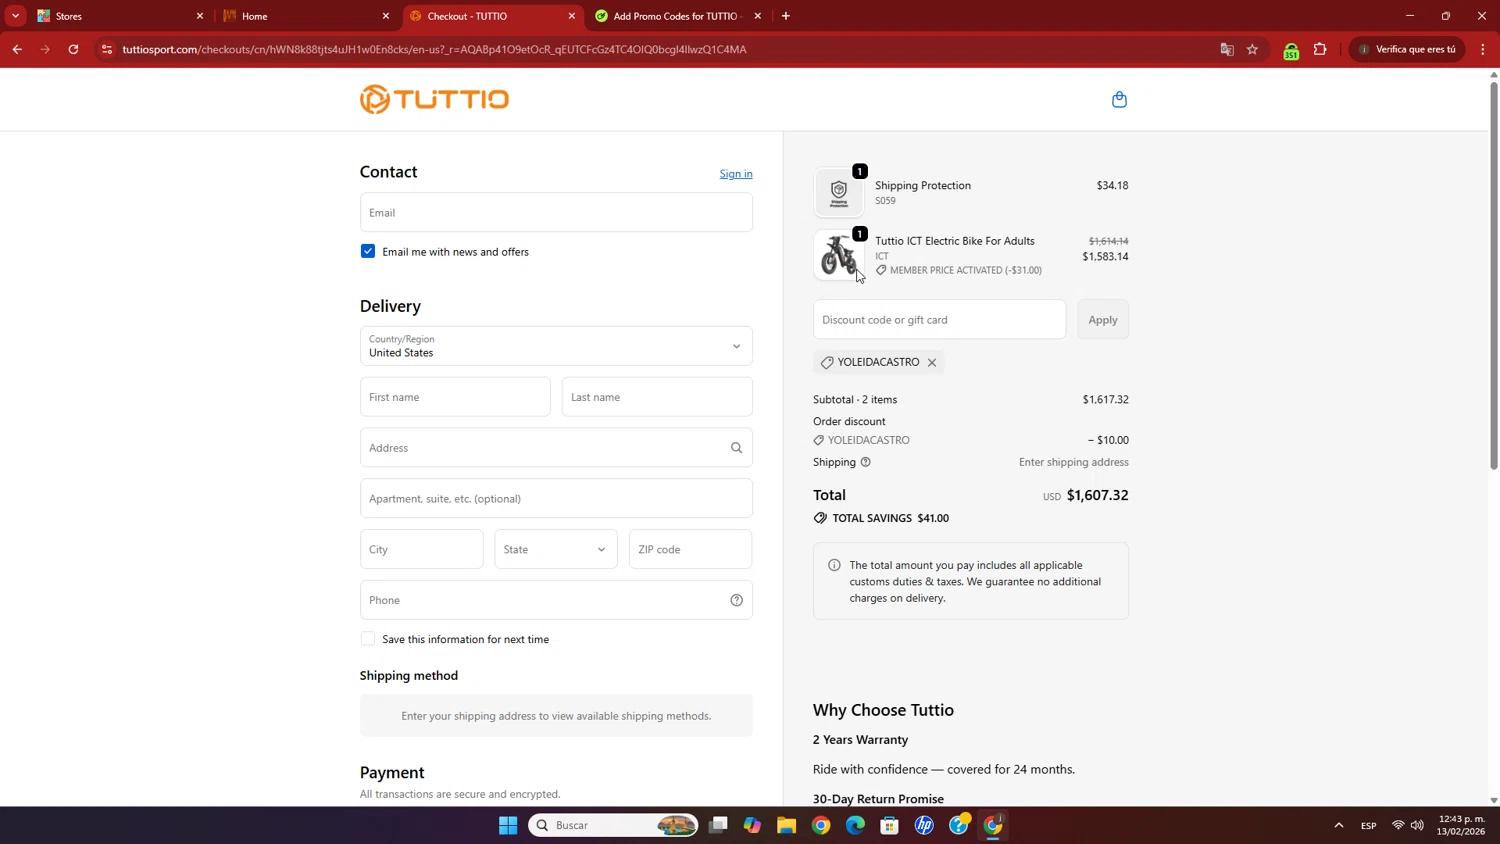Remove the YOLEIDACASTRO discount code tag
This screenshot has height=844, width=1500.
pyautogui.click(x=931, y=362)
